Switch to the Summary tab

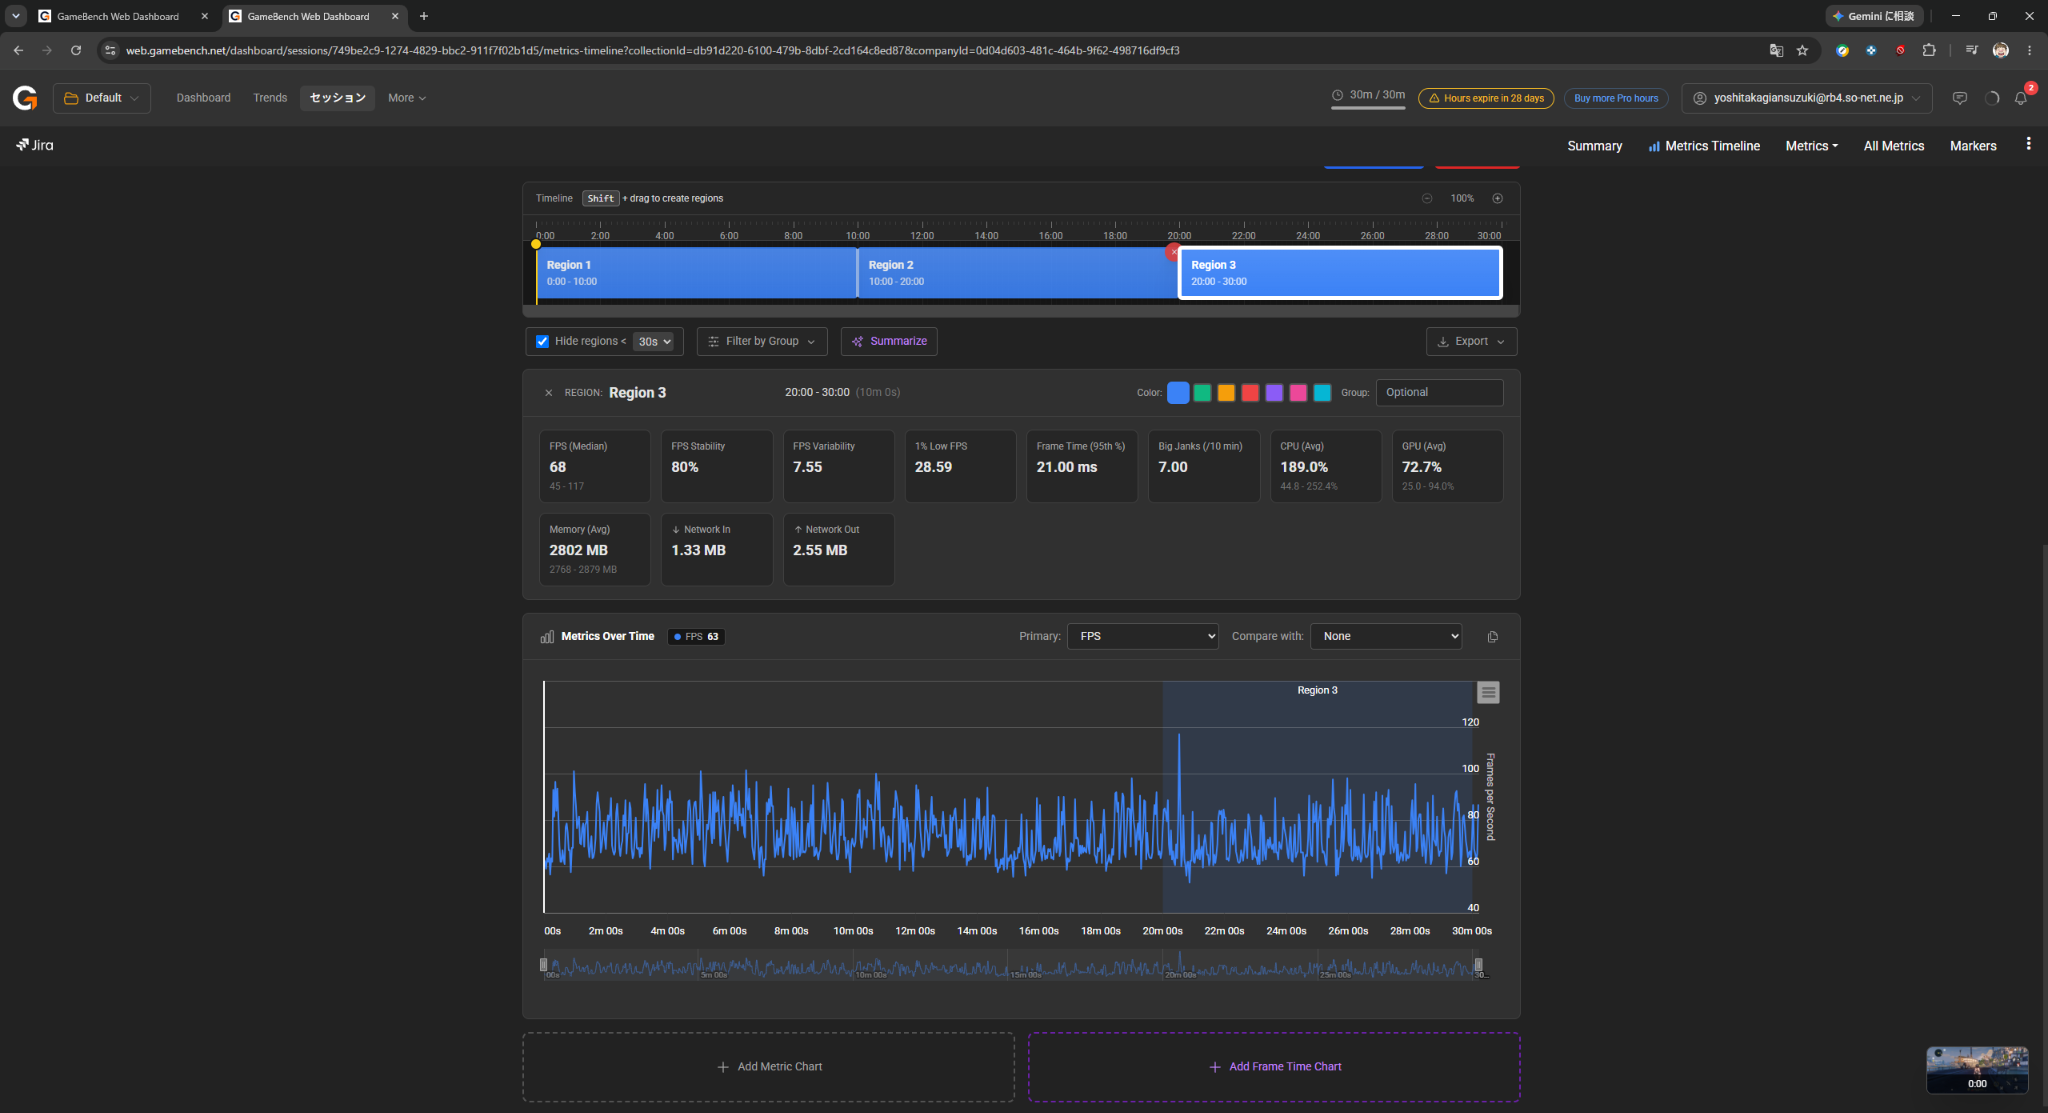click(x=1594, y=146)
